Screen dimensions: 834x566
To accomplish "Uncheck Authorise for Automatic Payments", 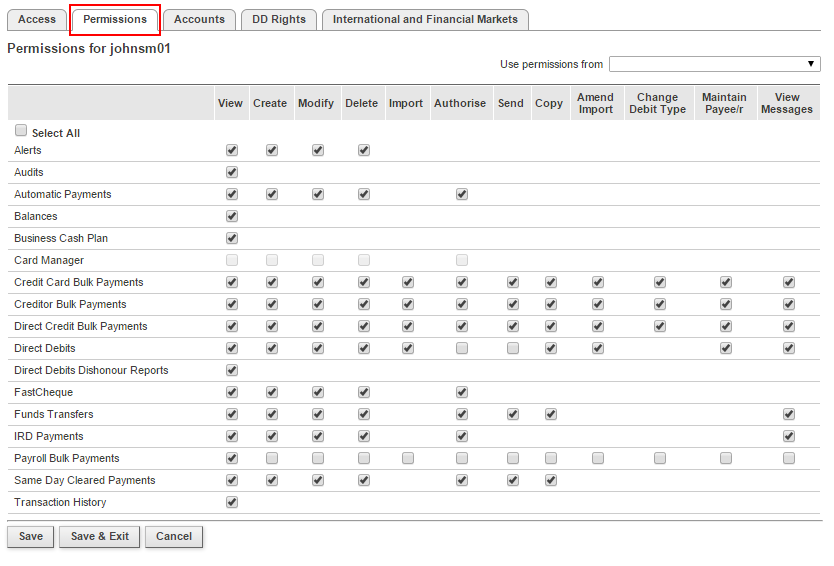I will pyautogui.click(x=462, y=194).
